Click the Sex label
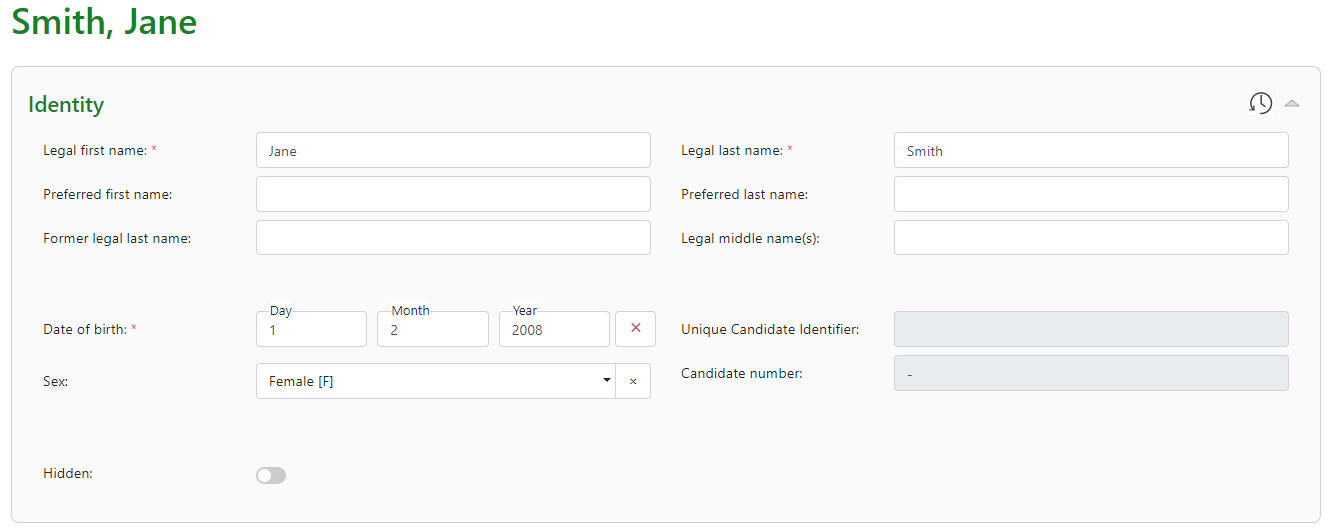 [x=56, y=381]
